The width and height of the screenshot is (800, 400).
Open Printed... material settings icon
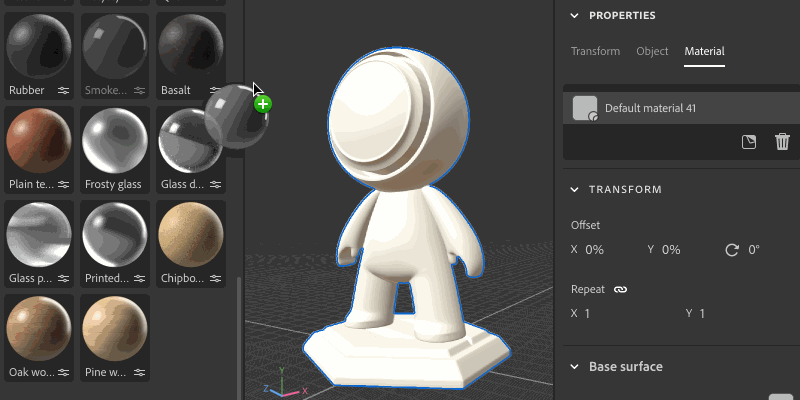[139, 279]
